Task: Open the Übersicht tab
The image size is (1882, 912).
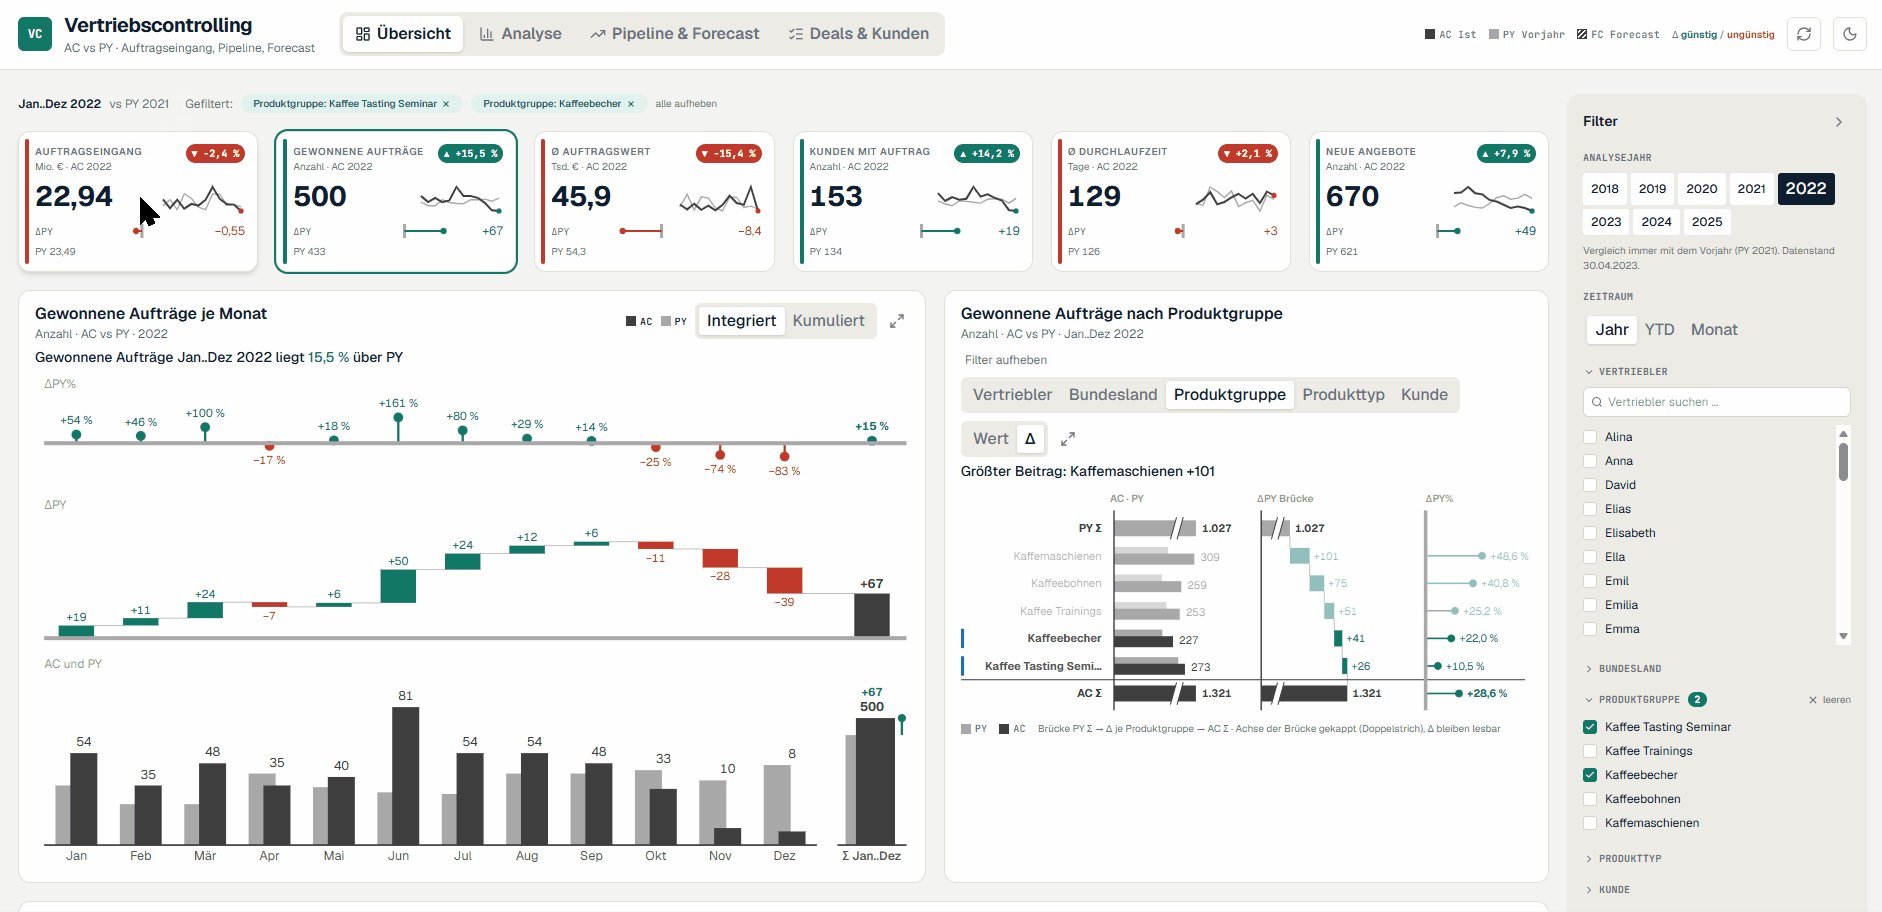Action: point(404,34)
